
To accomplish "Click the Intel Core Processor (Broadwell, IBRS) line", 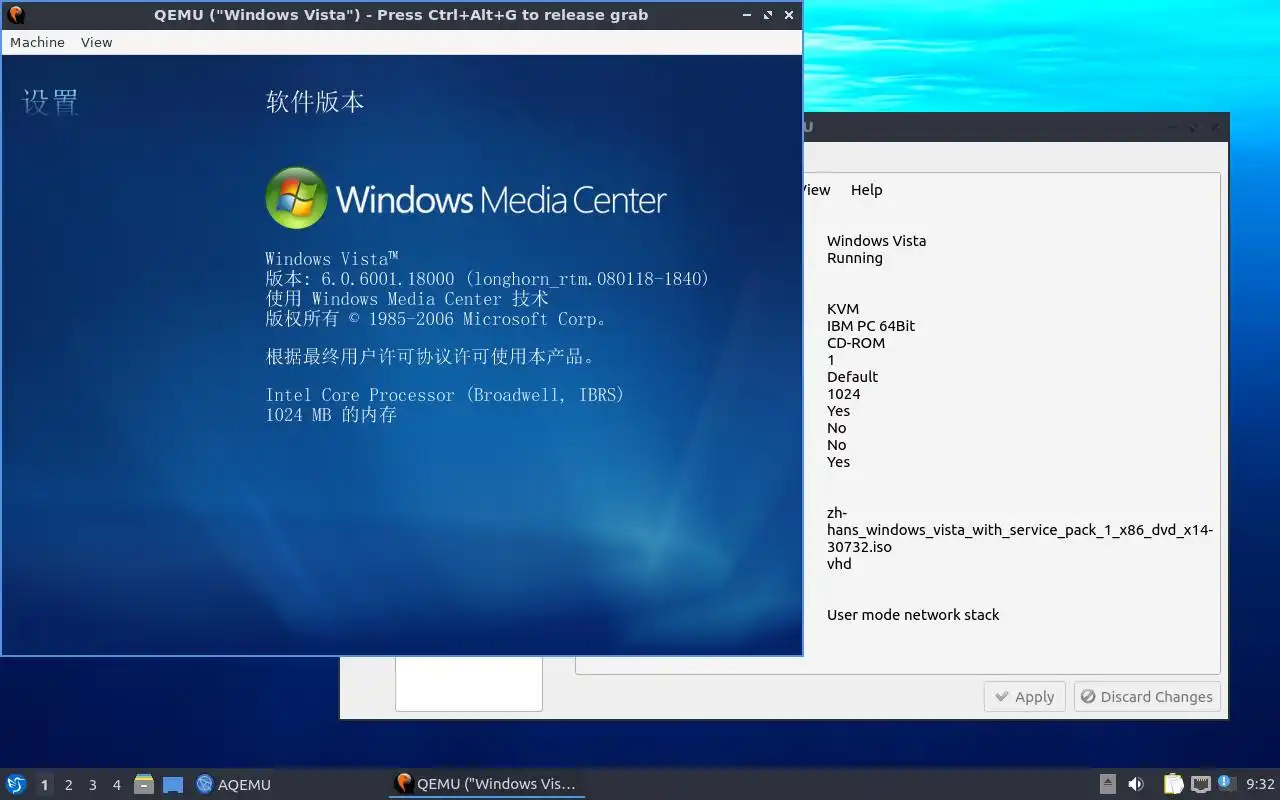I will pyautogui.click(x=445, y=395).
